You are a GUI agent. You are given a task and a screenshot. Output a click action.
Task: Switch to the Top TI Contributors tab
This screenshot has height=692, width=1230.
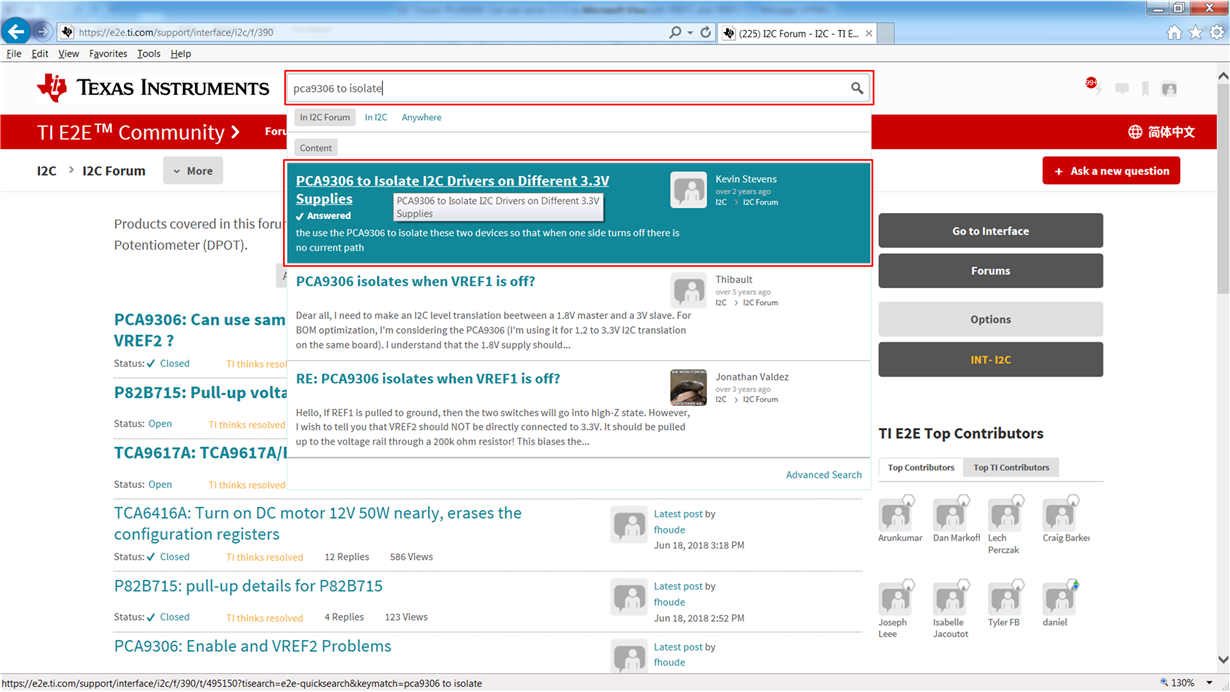coord(1011,468)
